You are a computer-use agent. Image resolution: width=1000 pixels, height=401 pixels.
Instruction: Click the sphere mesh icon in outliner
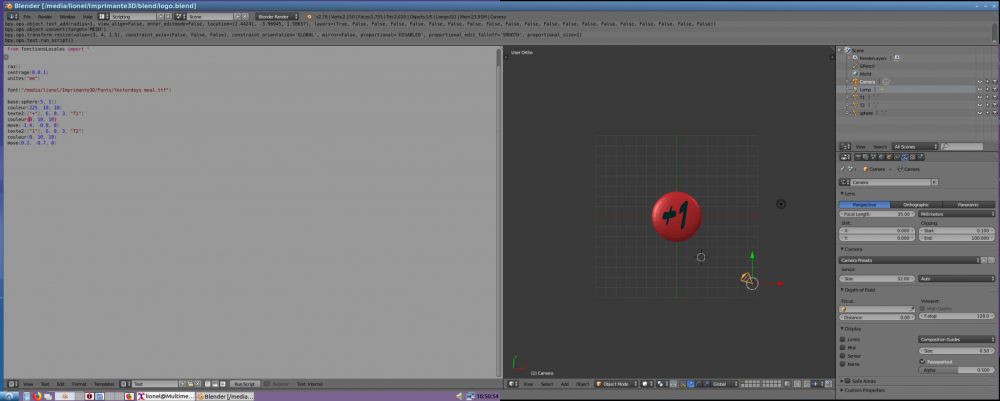click(855, 113)
